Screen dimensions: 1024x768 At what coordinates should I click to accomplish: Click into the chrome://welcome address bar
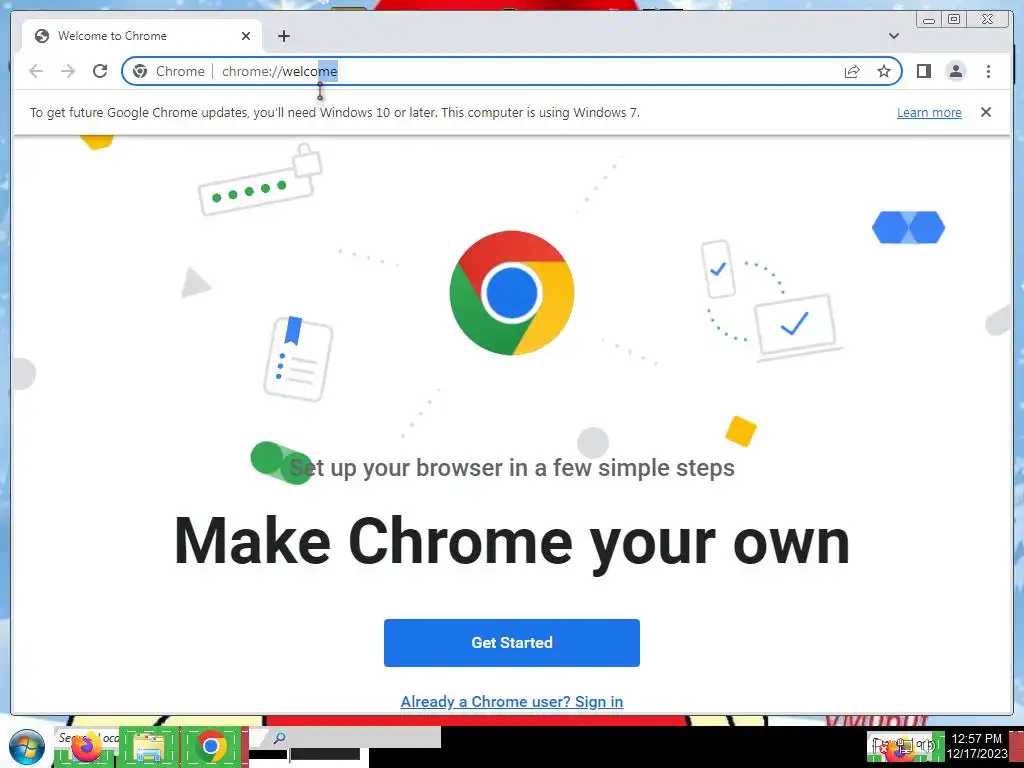511,71
